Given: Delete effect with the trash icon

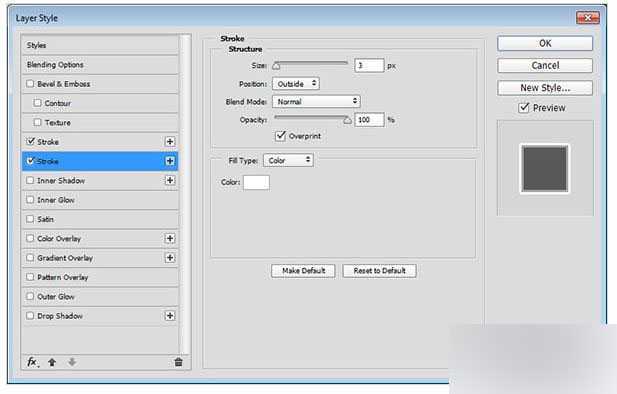Looking at the screenshot, I should (178, 362).
